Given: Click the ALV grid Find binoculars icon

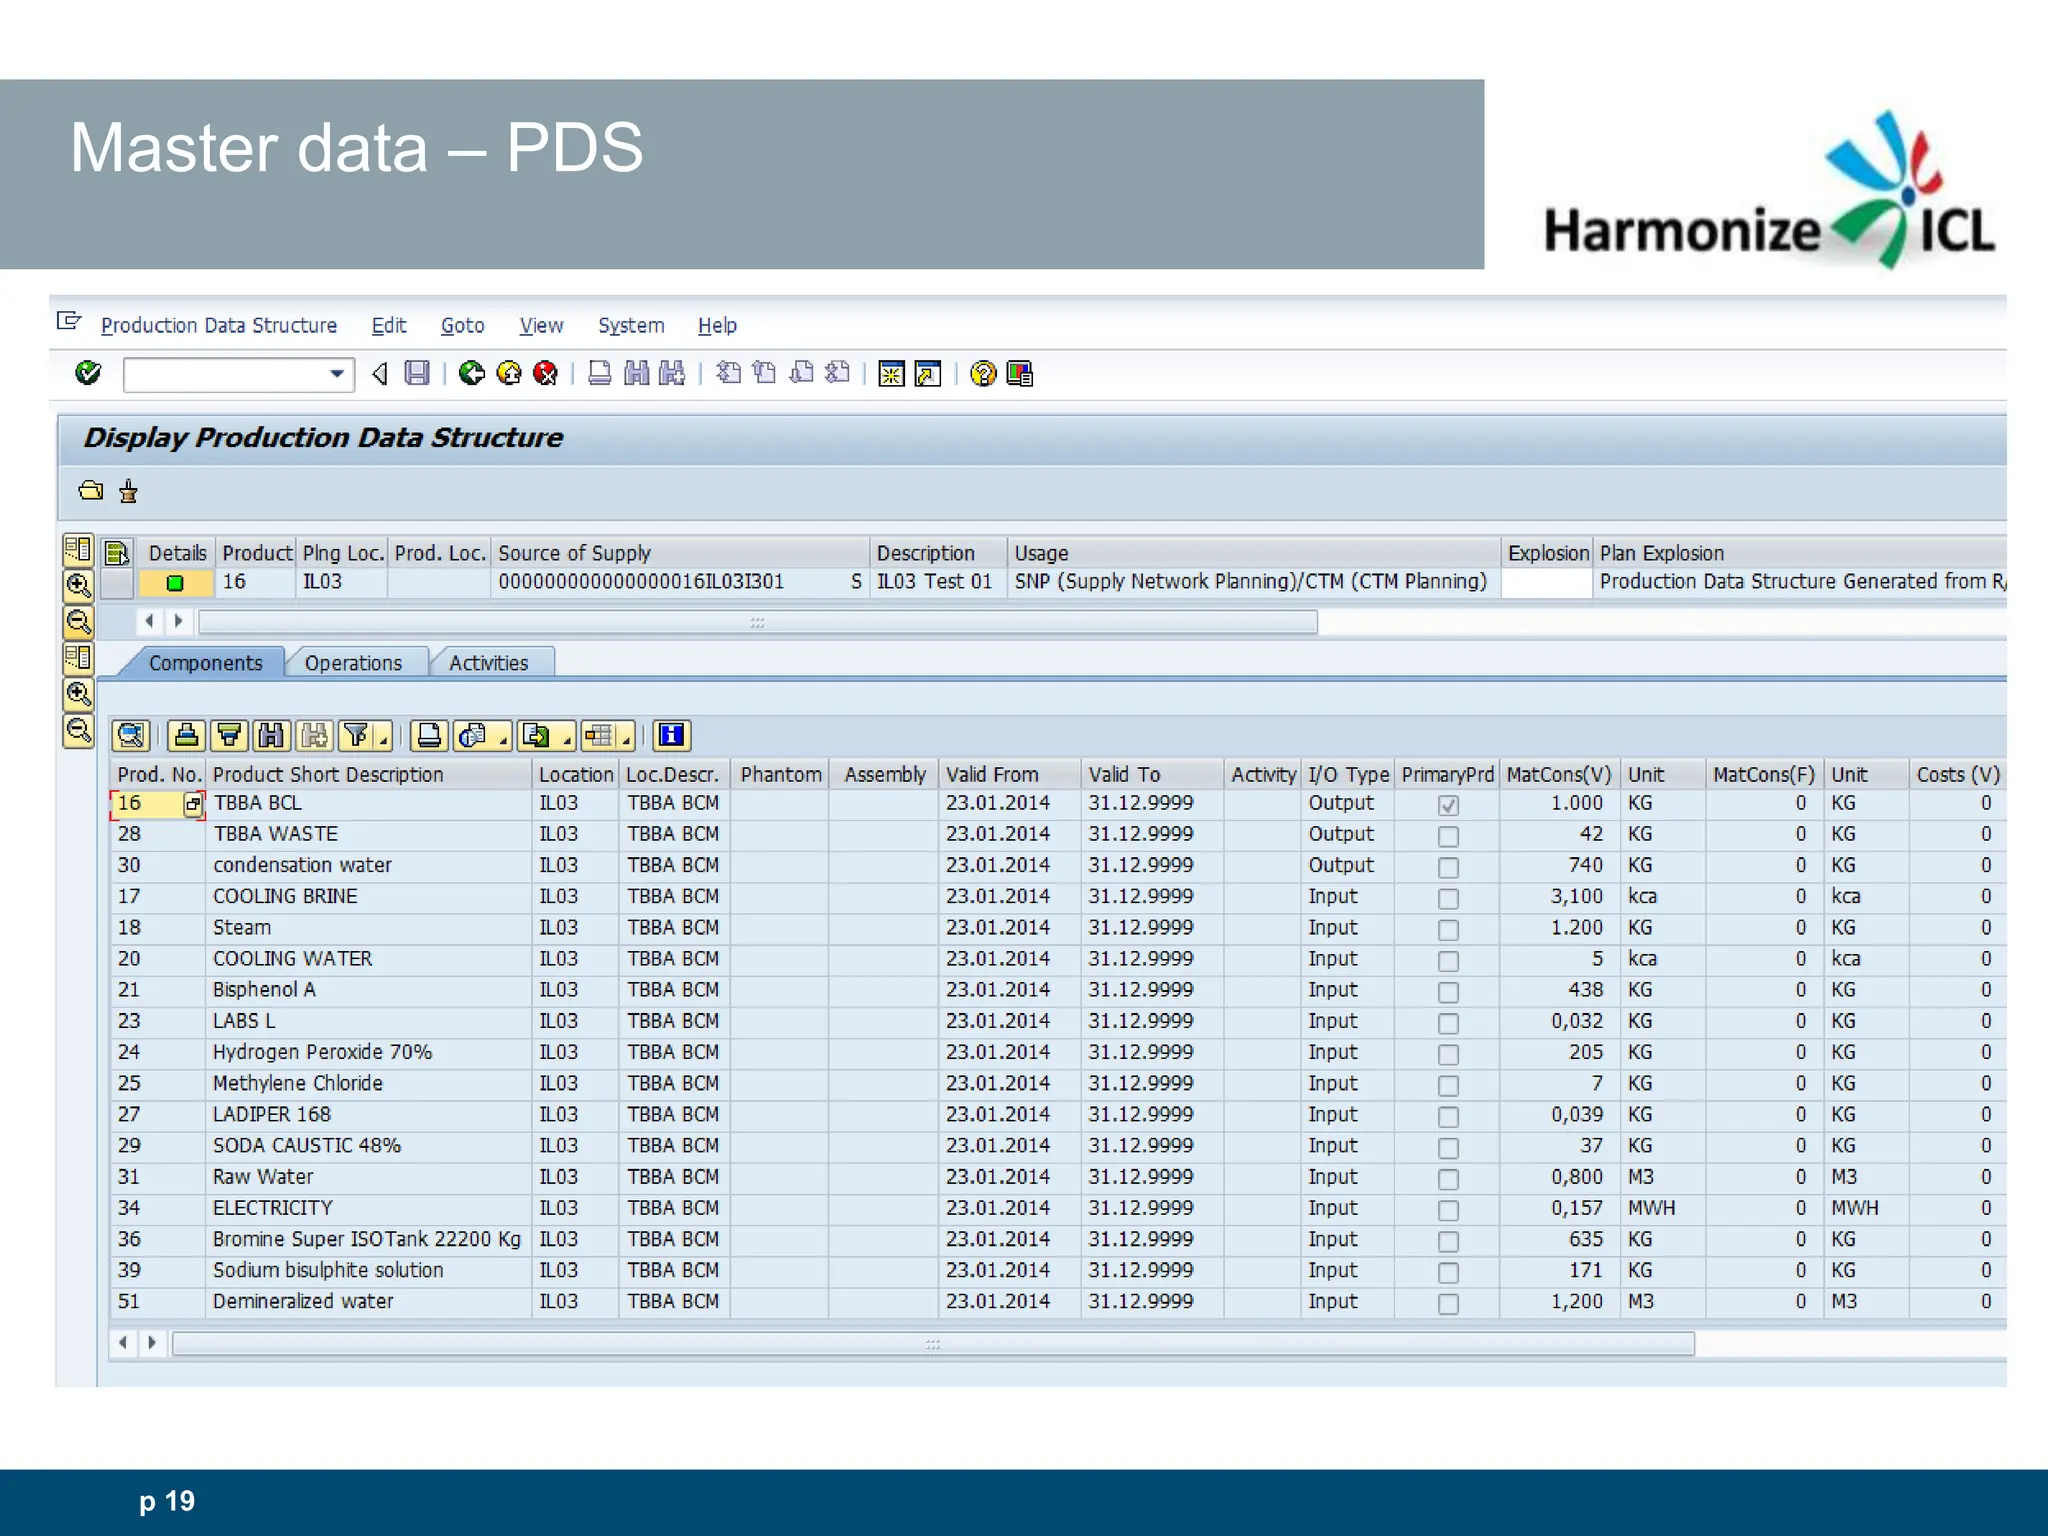Looking at the screenshot, I should [x=270, y=736].
